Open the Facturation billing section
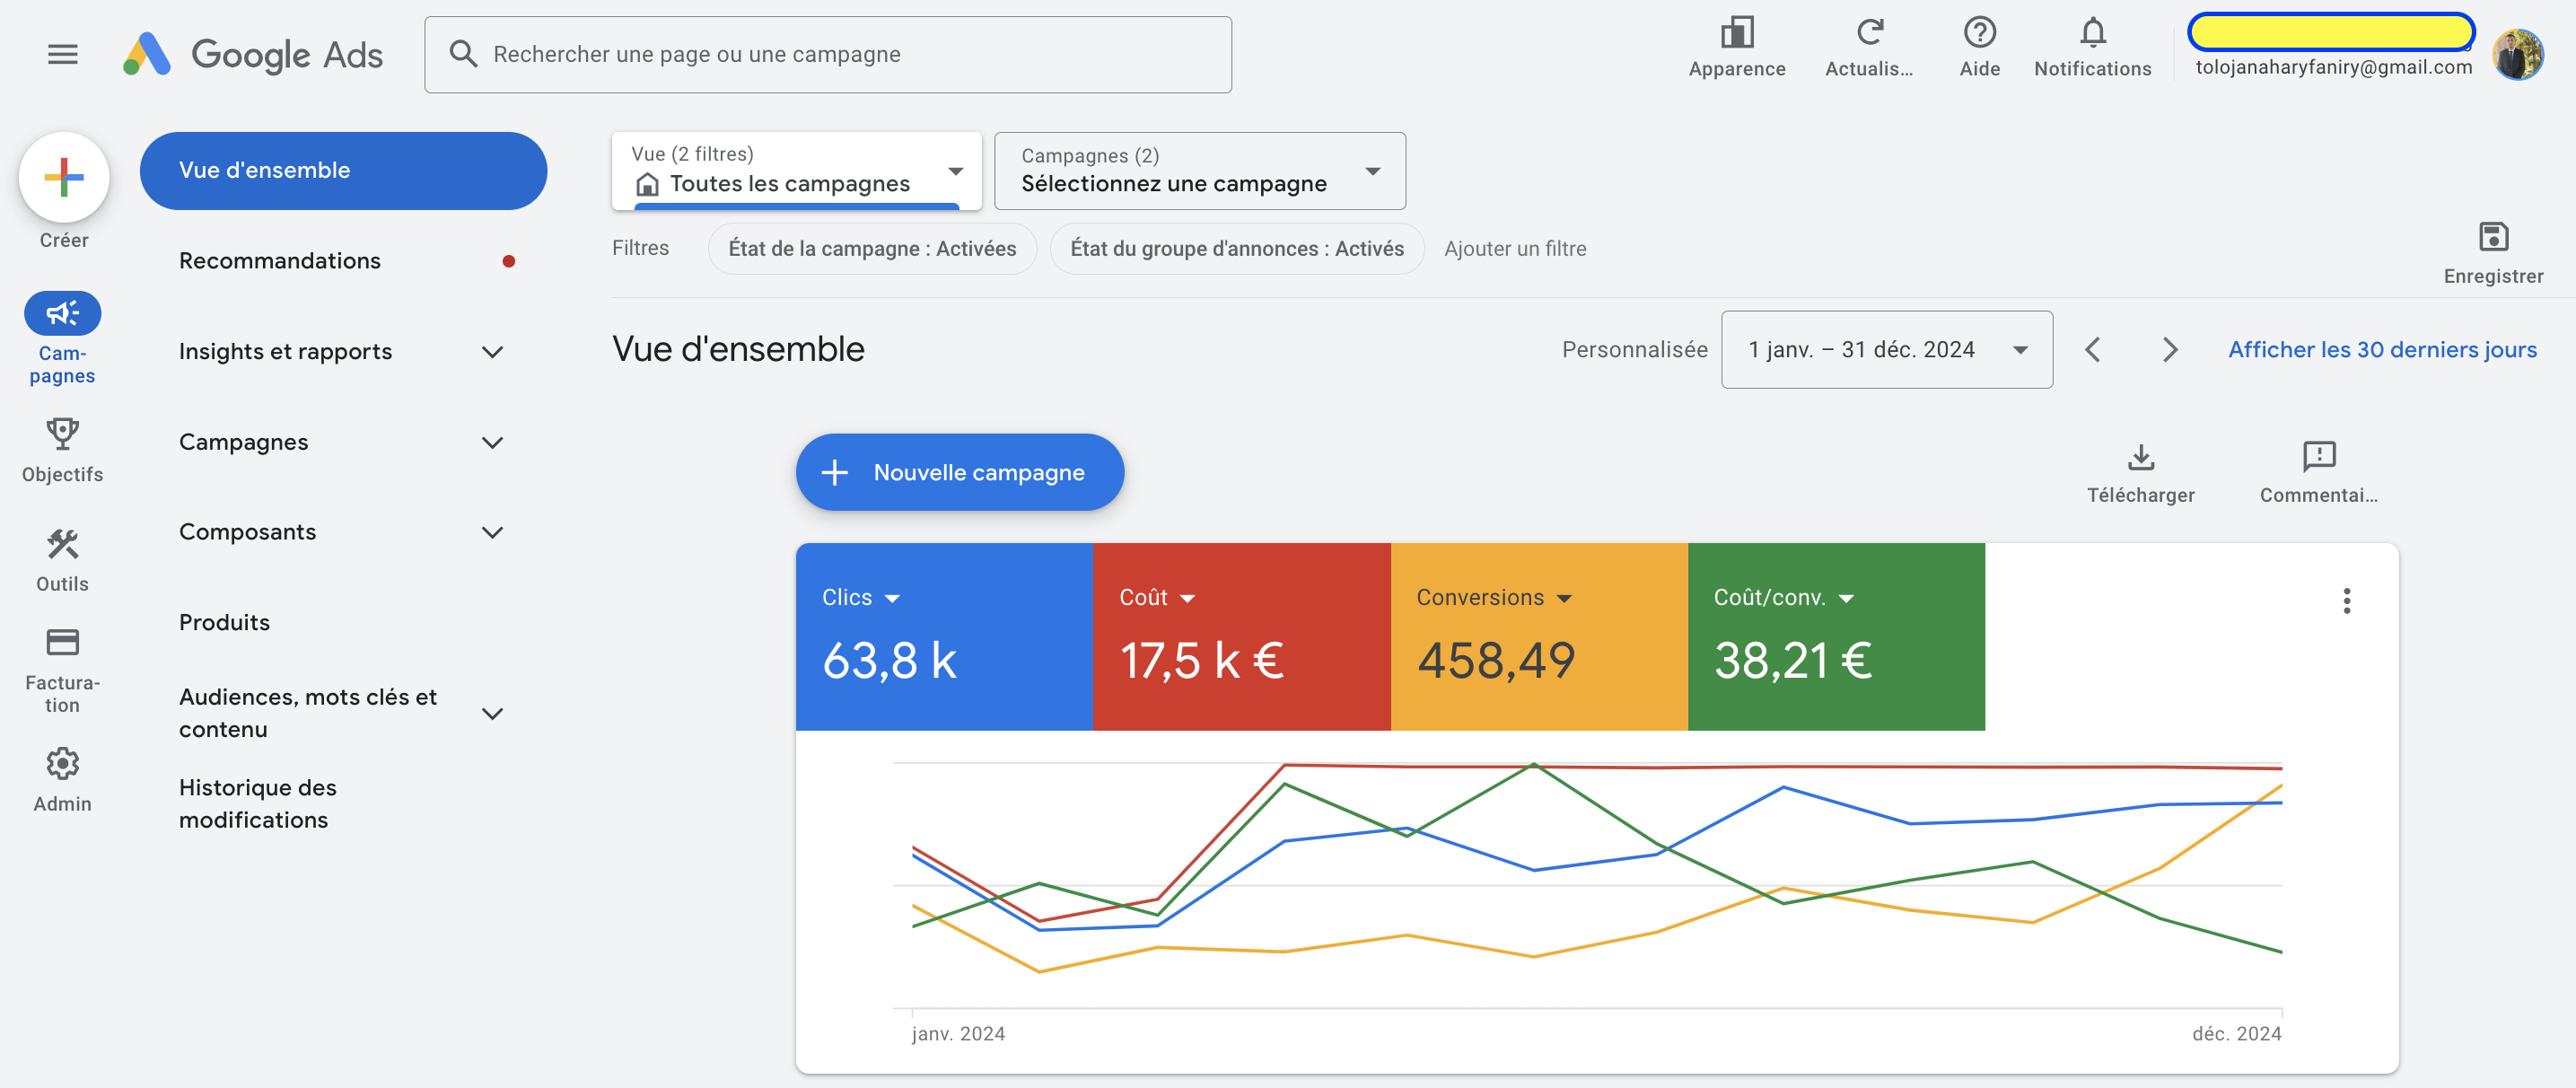Viewport: 2576px width, 1088px height. 62,642
